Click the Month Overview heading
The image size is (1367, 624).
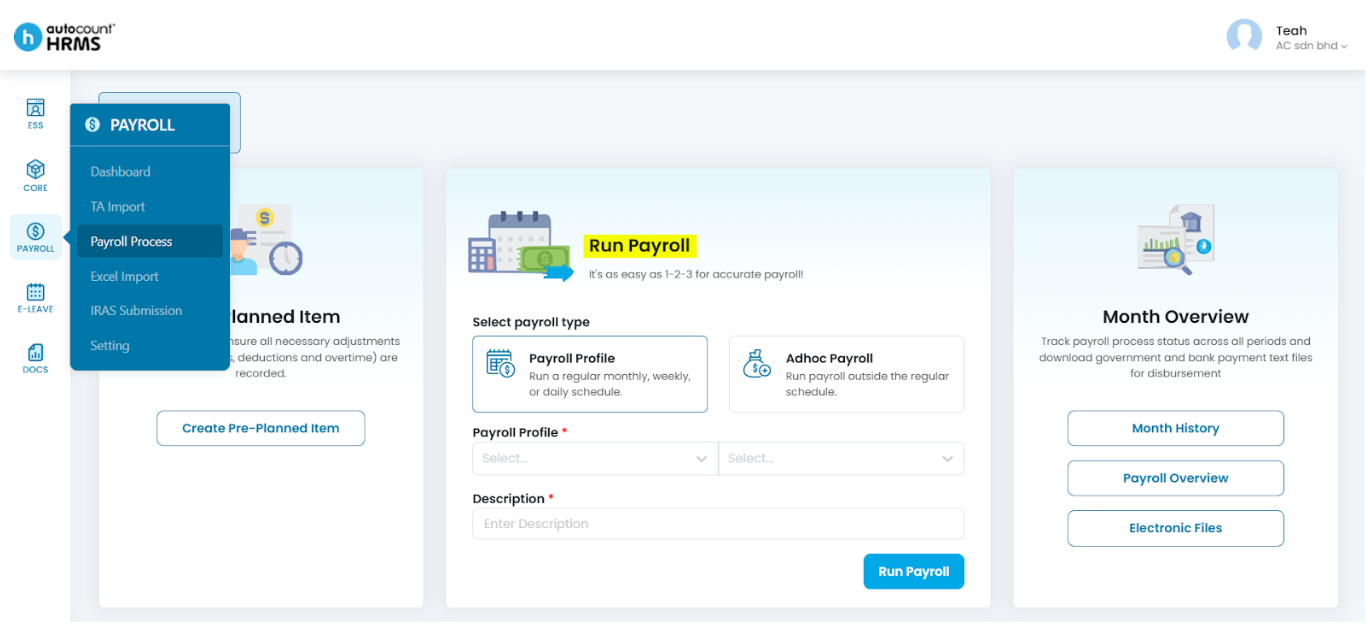click(1176, 317)
